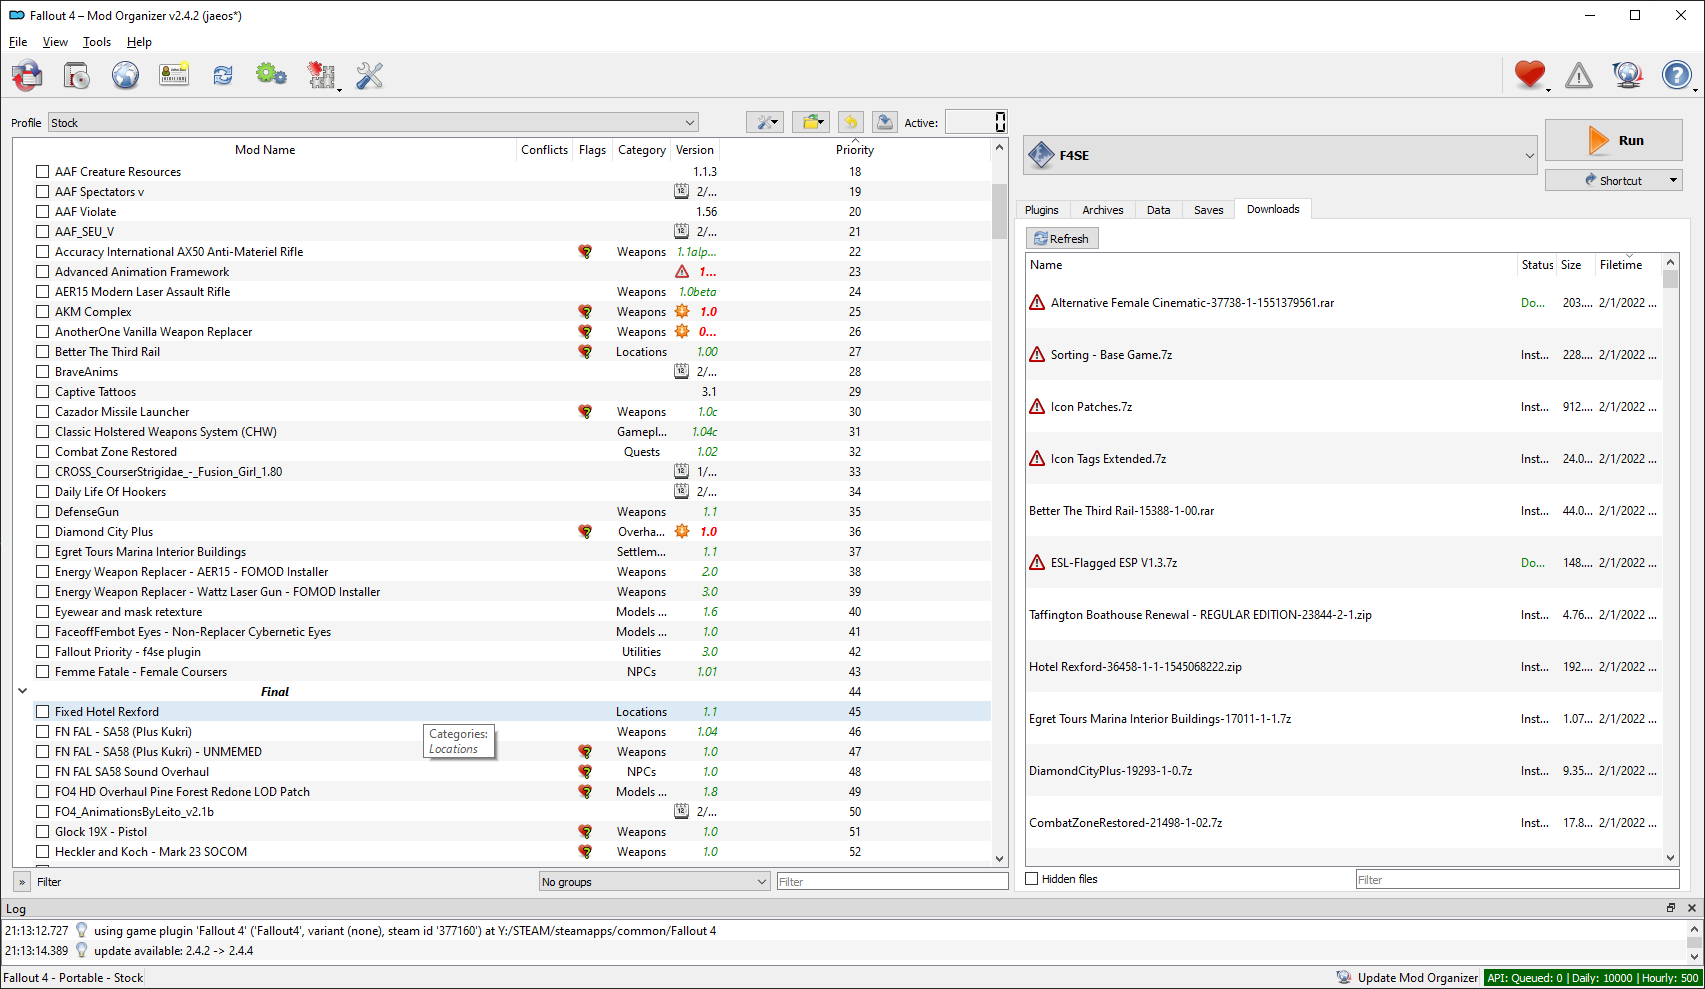Click the puzzle piece Tools icon
1705x989 pixels.
(x=321, y=75)
